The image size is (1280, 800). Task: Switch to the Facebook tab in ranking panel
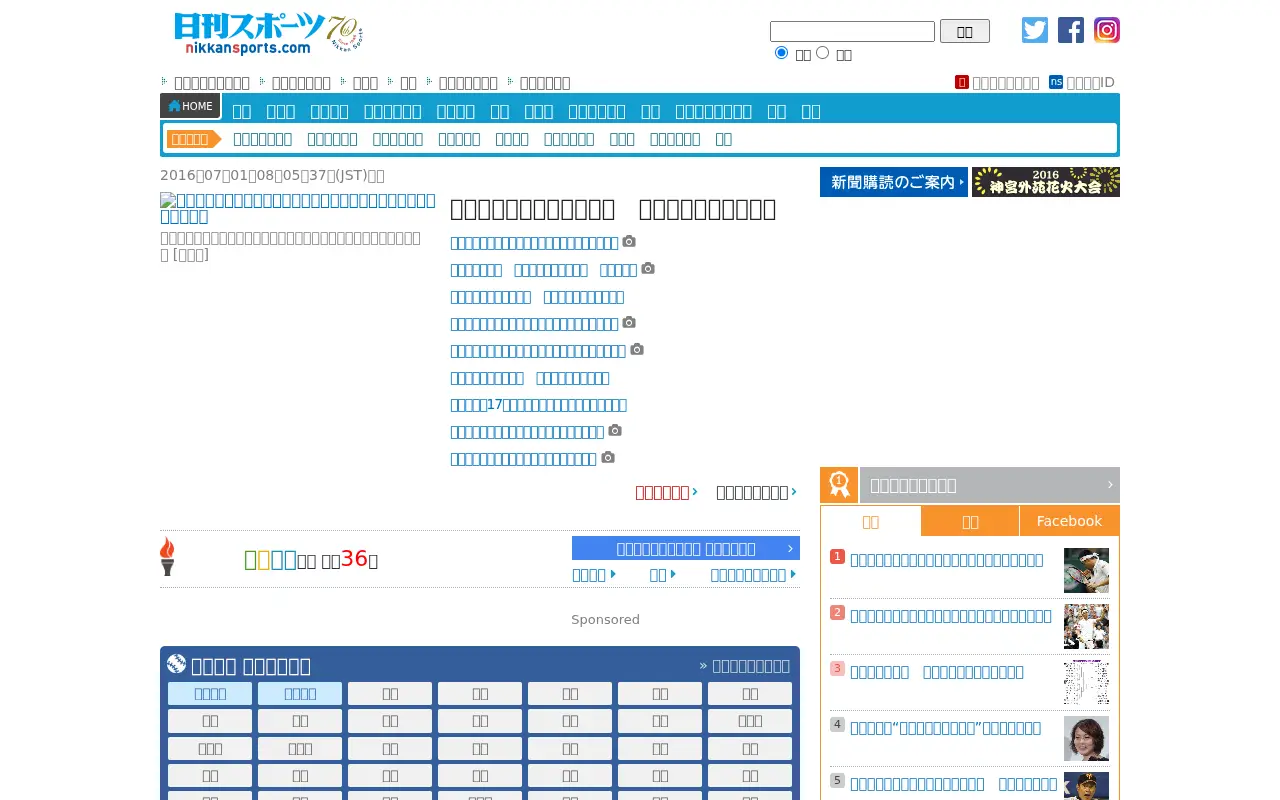pos(1069,521)
